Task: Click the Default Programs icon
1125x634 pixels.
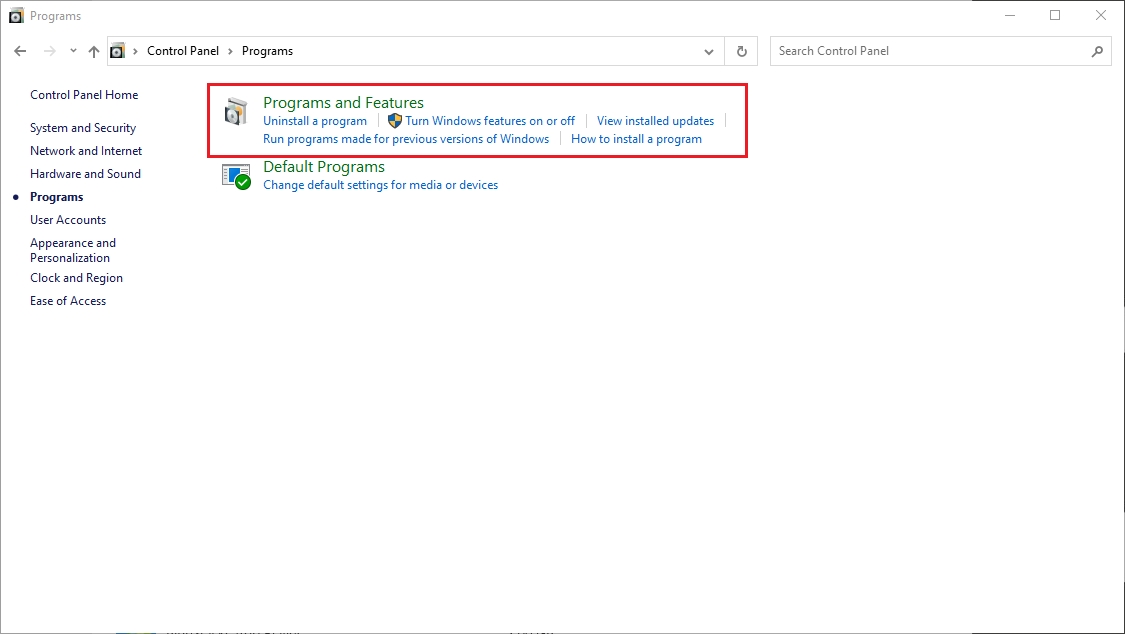Action: click(x=236, y=176)
